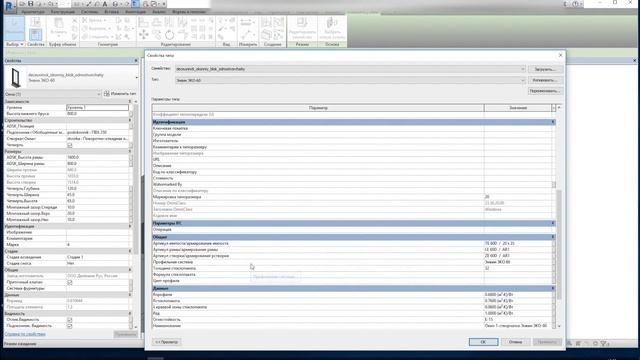Open the Тип dropdown in type dialog
The width and height of the screenshot is (640, 360).
point(350,80)
